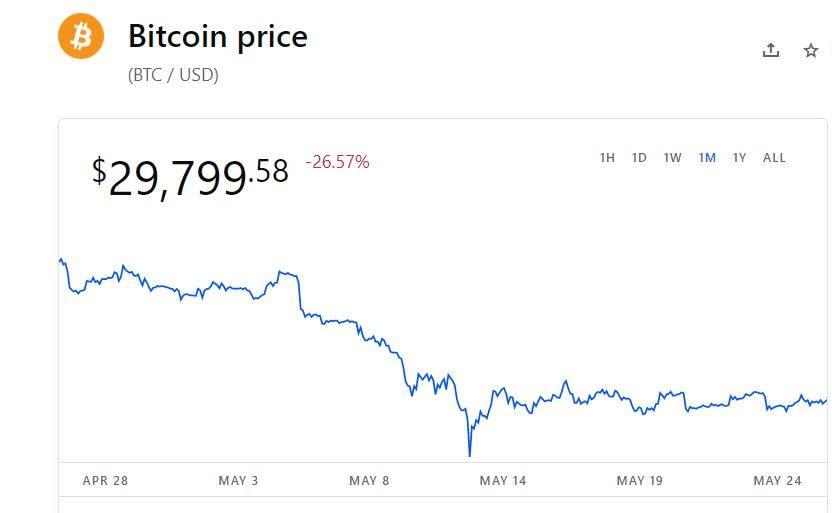Show ALL time price history
This screenshot has width=832, height=513.
coord(774,158)
